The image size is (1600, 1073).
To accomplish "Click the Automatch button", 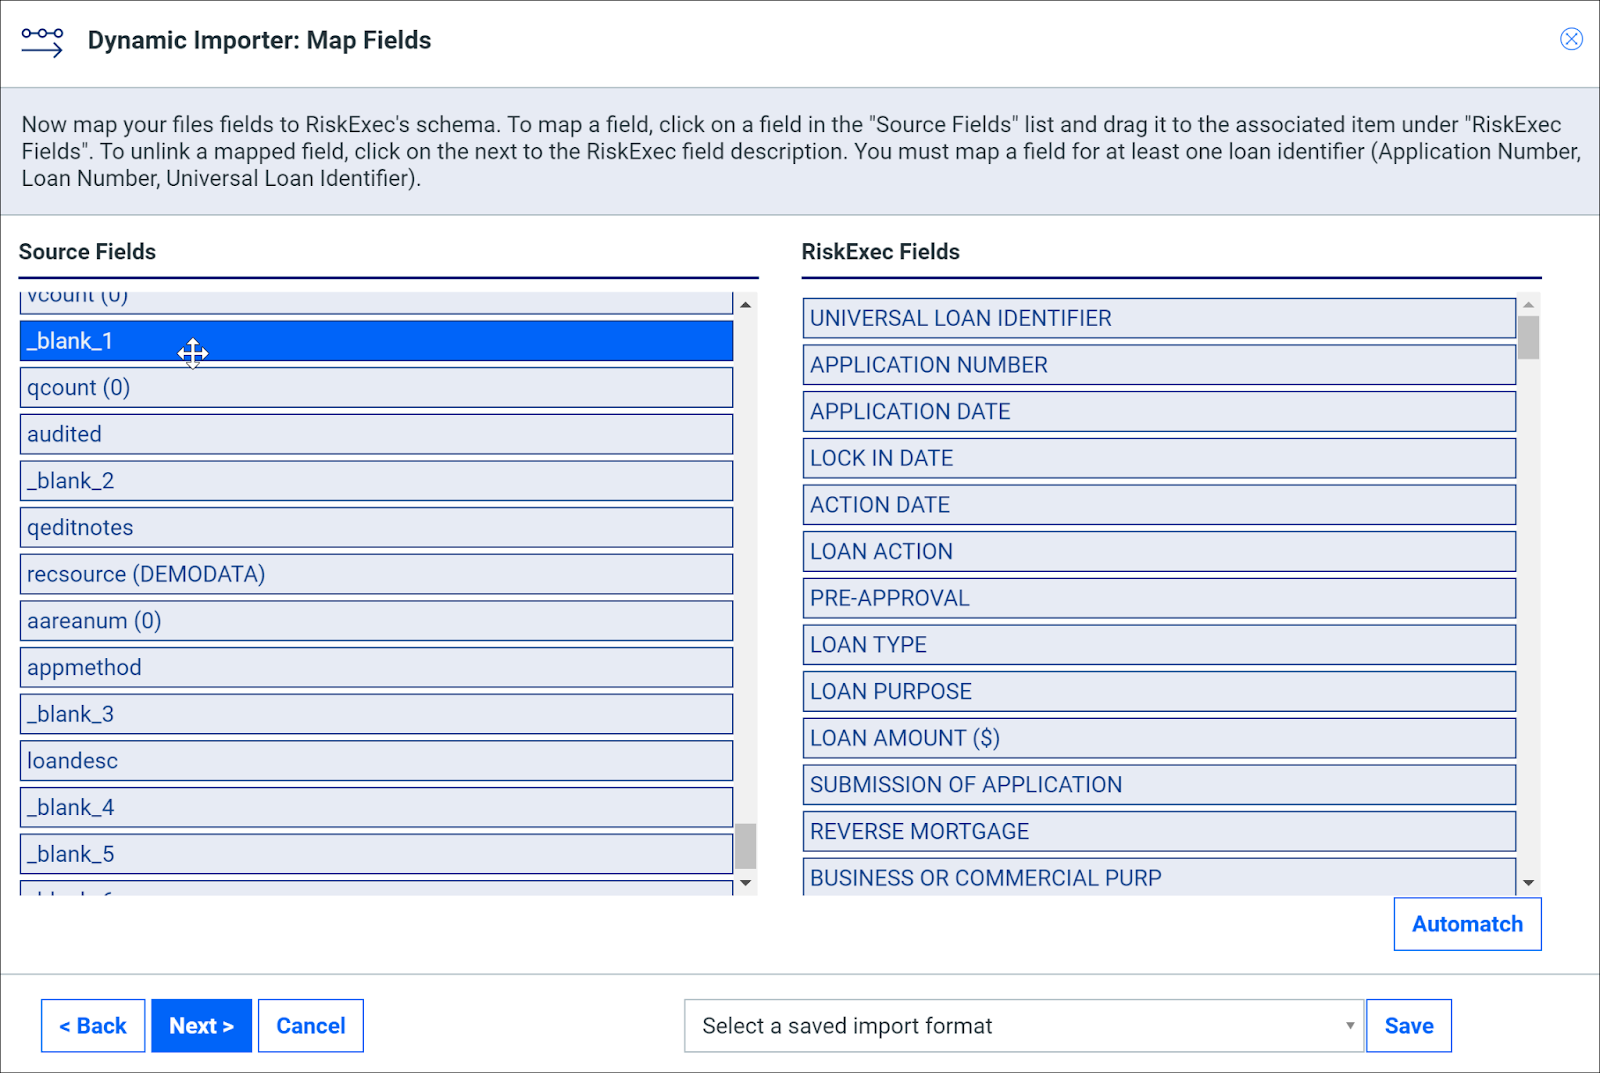I will coord(1467,924).
